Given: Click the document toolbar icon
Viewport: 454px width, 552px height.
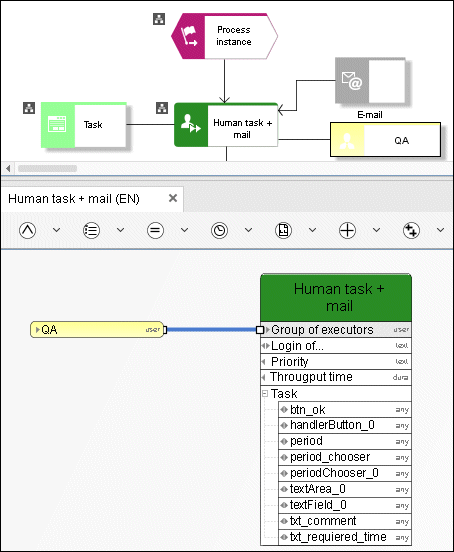Looking at the screenshot, I should 283,231.
